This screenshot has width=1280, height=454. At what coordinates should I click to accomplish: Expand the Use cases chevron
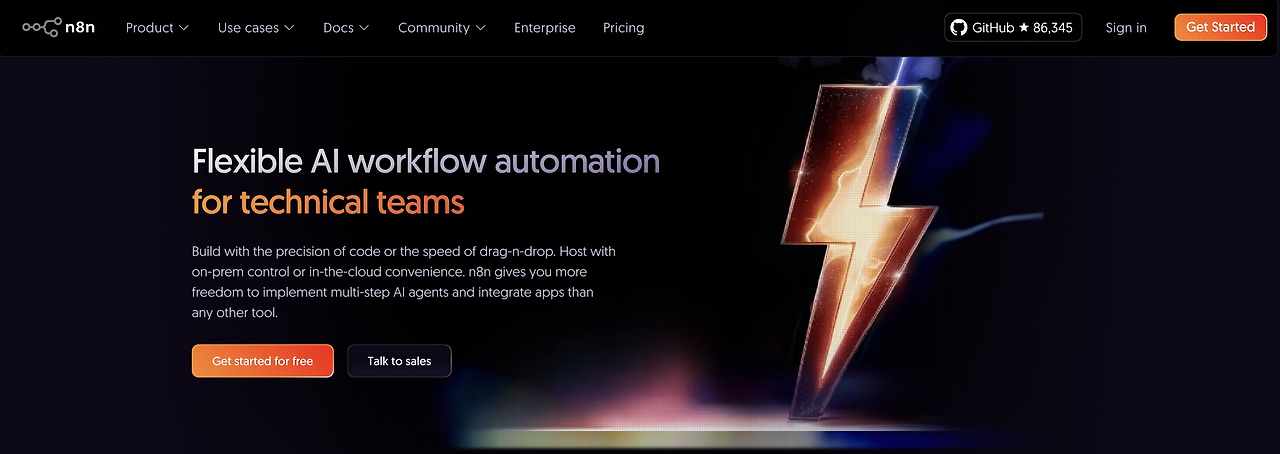click(289, 28)
